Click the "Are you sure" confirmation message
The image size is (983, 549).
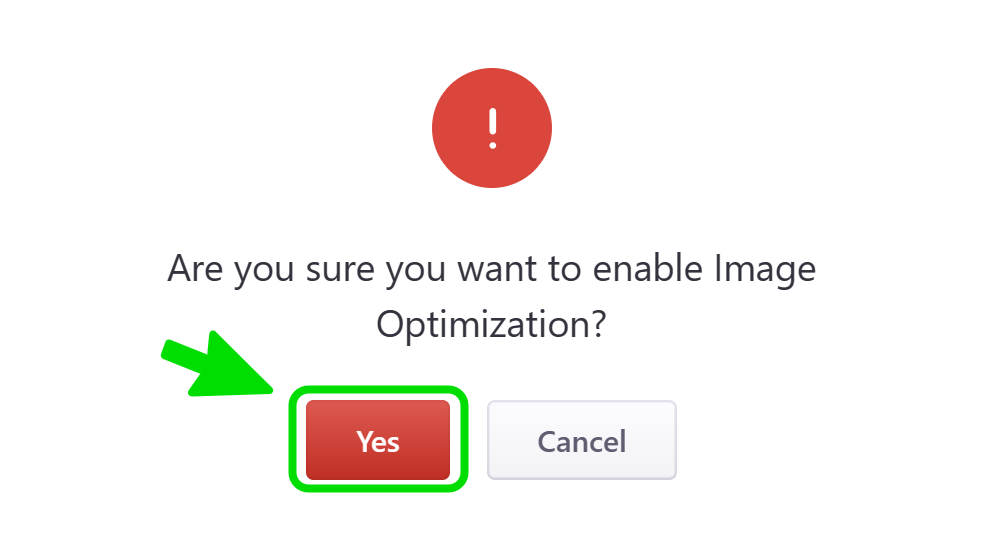click(491, 297)
